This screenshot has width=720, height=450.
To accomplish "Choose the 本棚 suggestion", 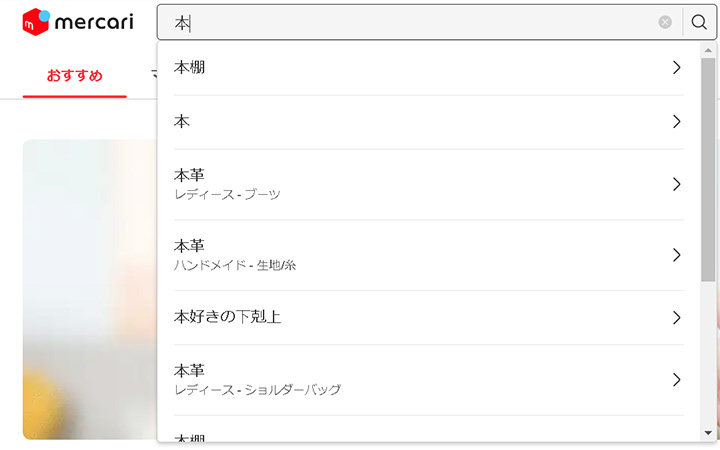I will 190,68.
